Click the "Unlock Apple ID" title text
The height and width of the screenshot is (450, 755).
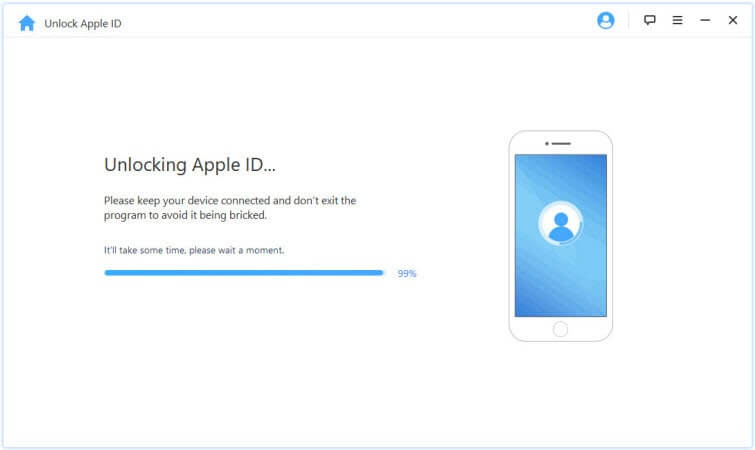pyautogui.click(x=83, y=24)
